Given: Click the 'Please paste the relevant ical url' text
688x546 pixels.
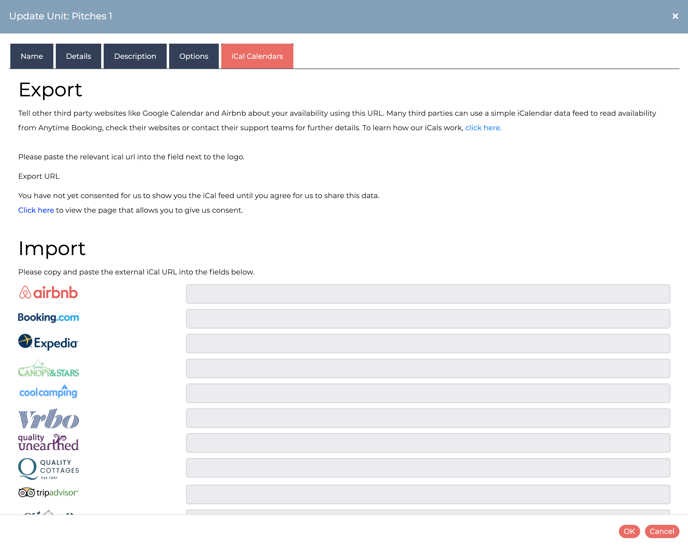Looking at the screenshot, I should tap(131, 157).
